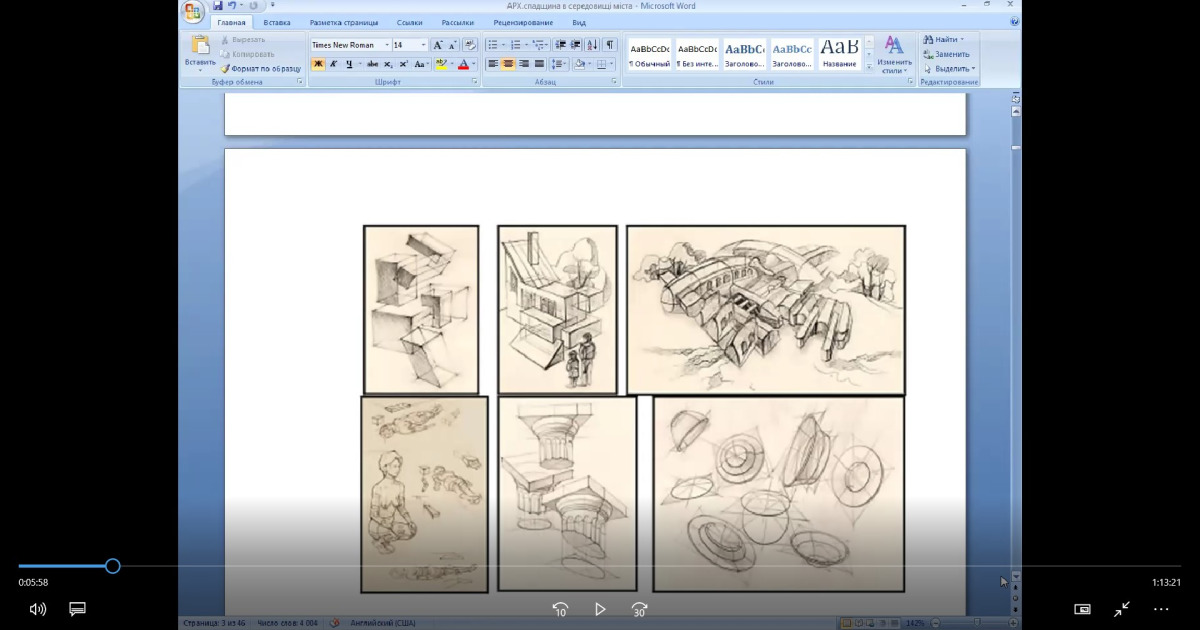Click the Заменить (Replace) button
The width and height of the screenshot is (1200, 630).
point(946,54)
